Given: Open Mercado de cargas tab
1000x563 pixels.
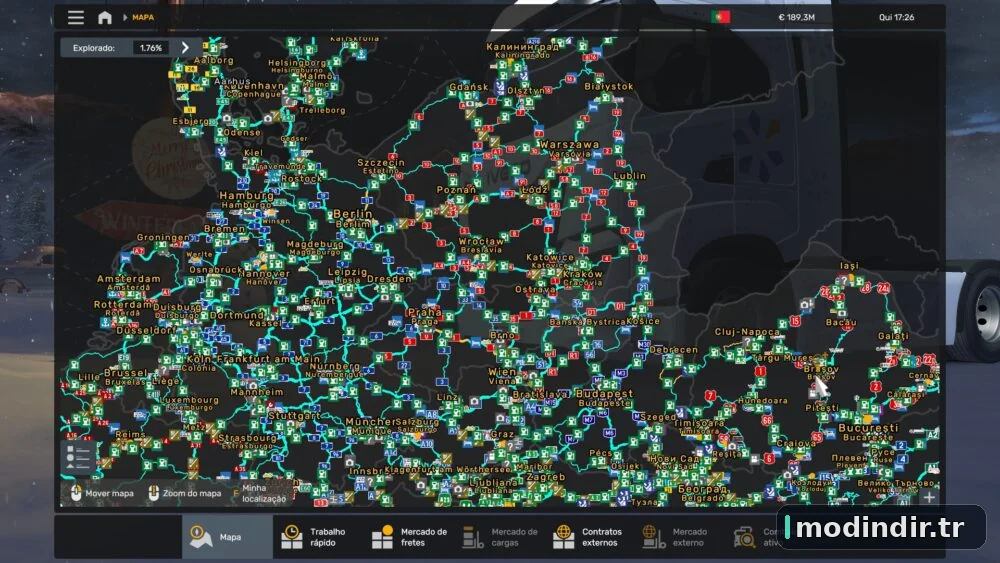Looking at the screenshot, I should click(x=499, y=537).
